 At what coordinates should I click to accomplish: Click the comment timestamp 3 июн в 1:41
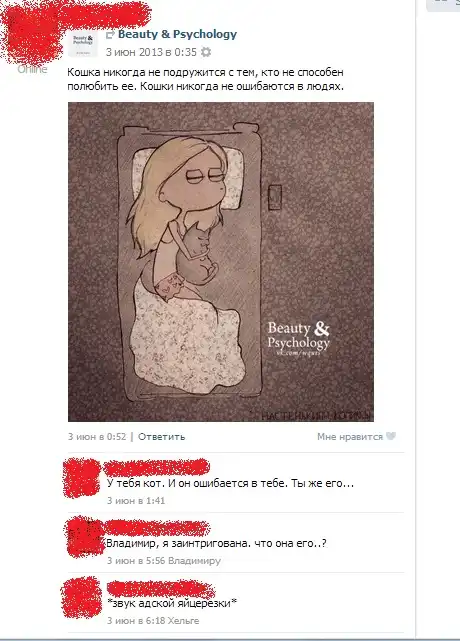[136, 500]
